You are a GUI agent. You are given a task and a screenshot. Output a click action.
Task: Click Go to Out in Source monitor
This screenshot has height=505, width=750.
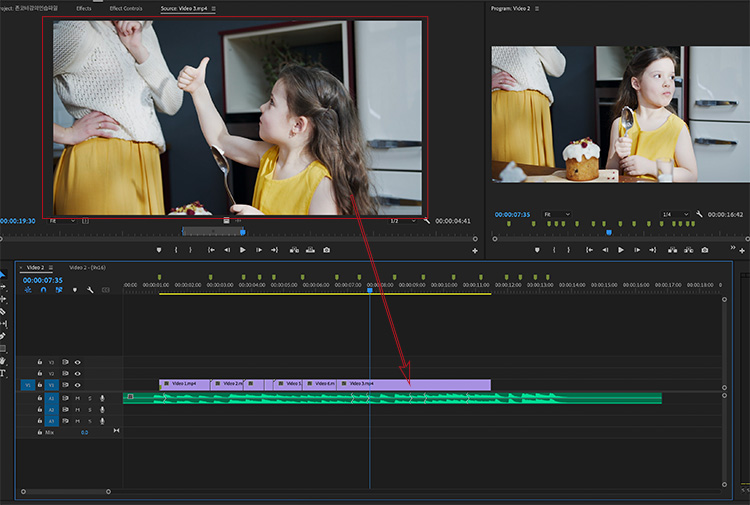point(275,250)
